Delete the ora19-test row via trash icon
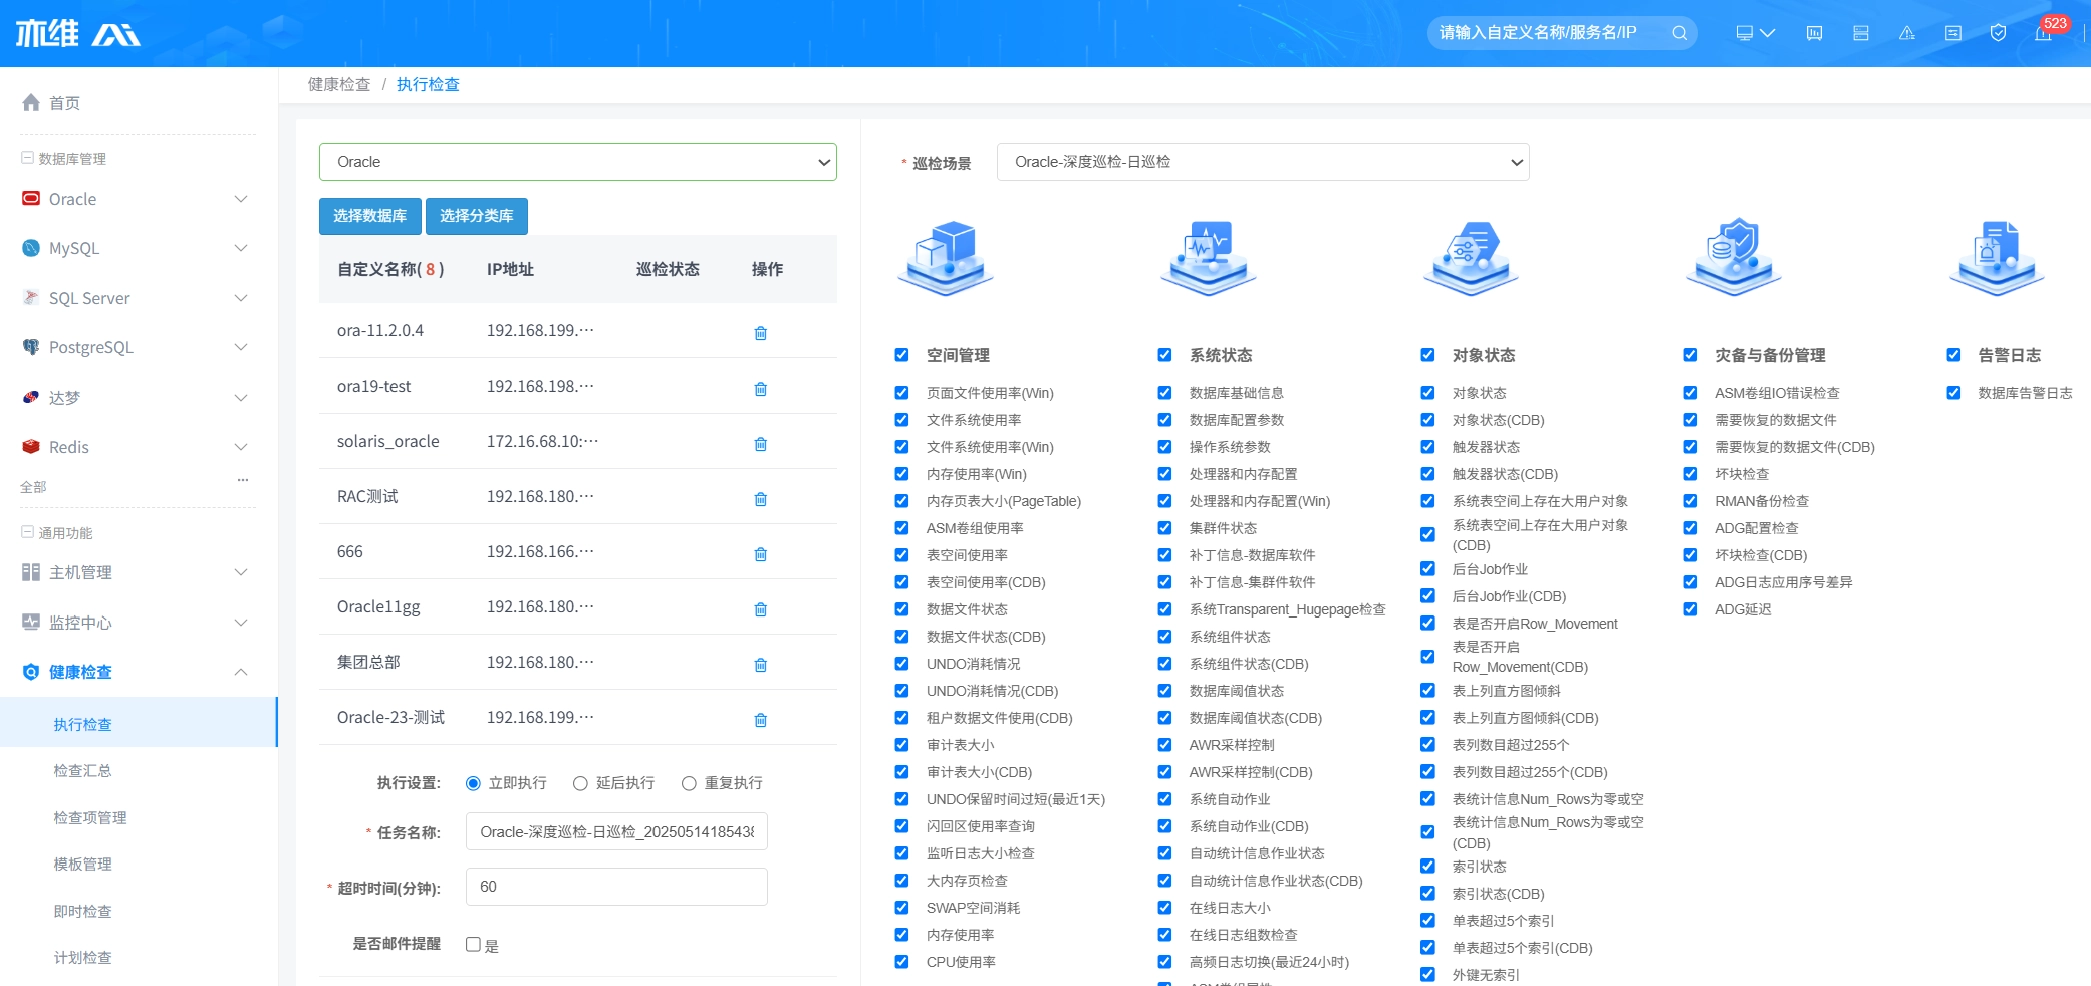Screen dimensions: 2091x986 (x=761, y=389)
